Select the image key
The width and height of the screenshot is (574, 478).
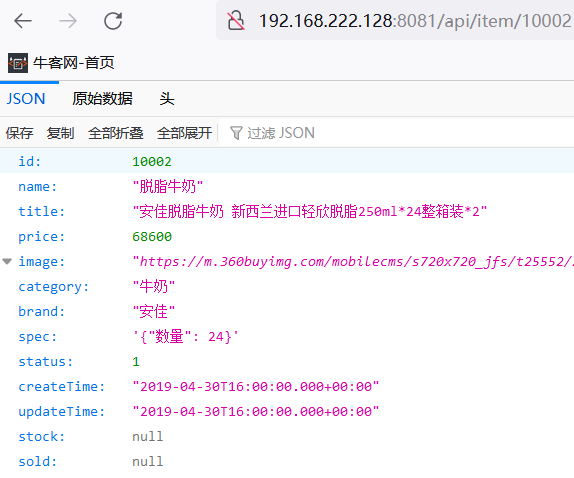(x=42, y=261)
